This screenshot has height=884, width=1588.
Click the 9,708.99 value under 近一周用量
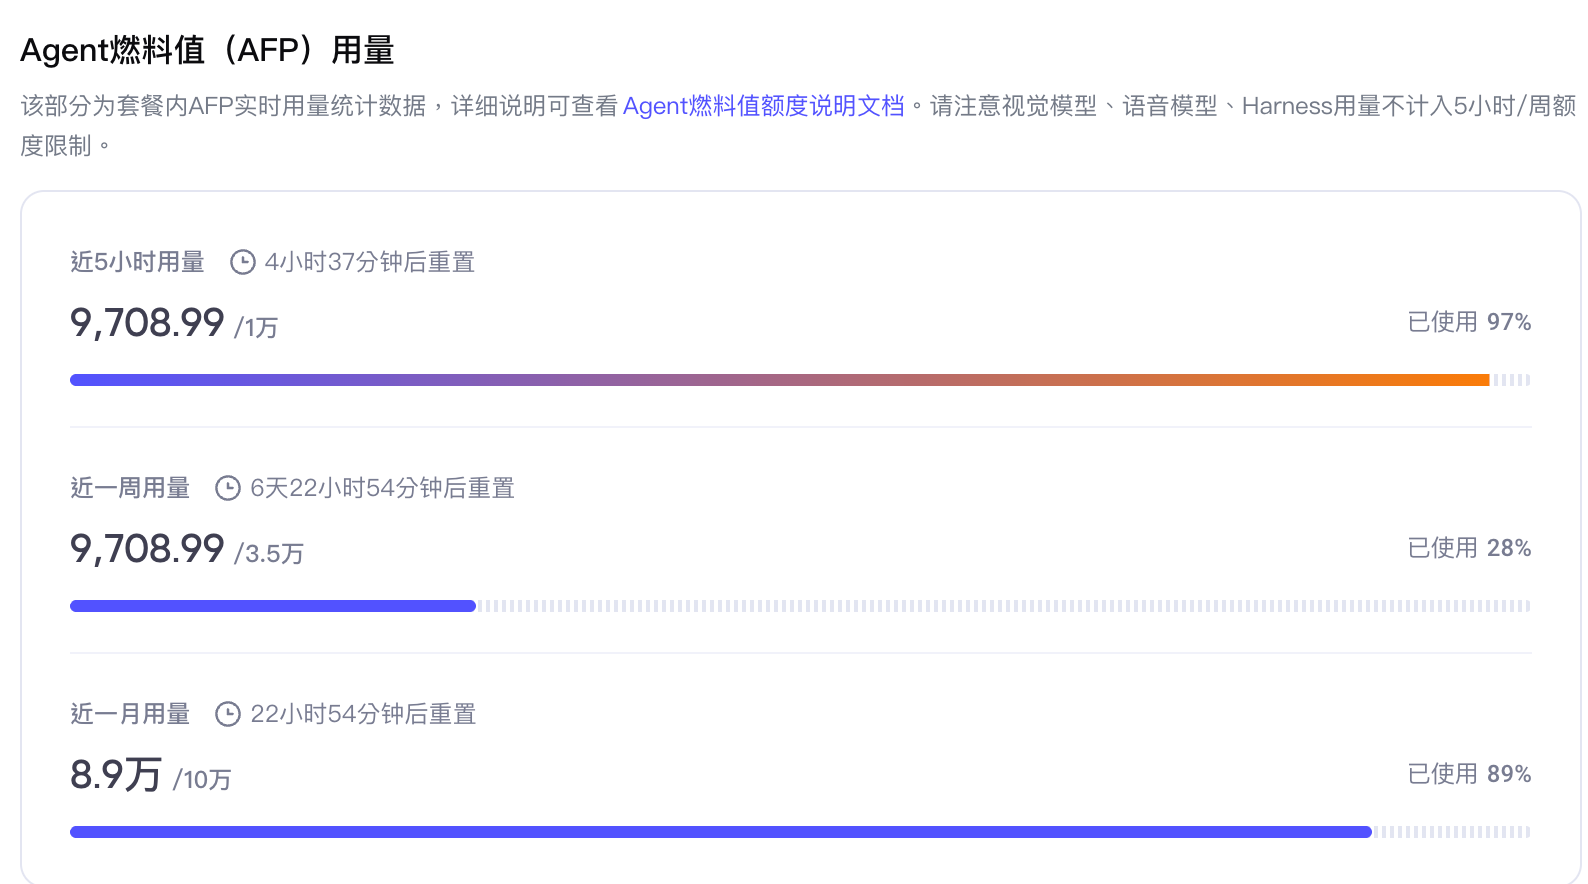pyautogui.click(x=147, y=549)
